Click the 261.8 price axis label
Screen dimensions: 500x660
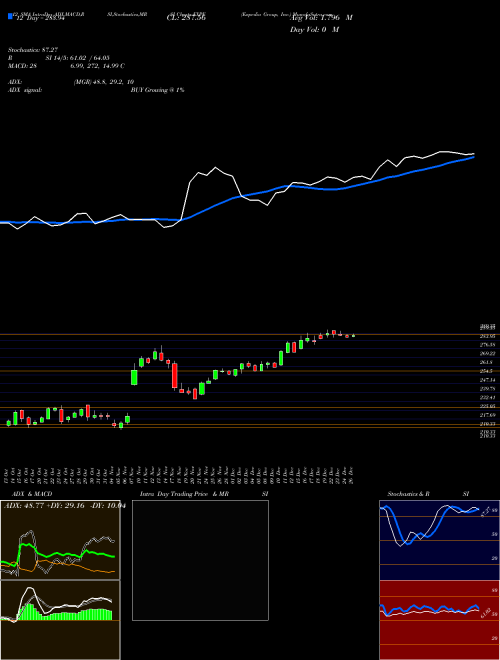point(486,362)
